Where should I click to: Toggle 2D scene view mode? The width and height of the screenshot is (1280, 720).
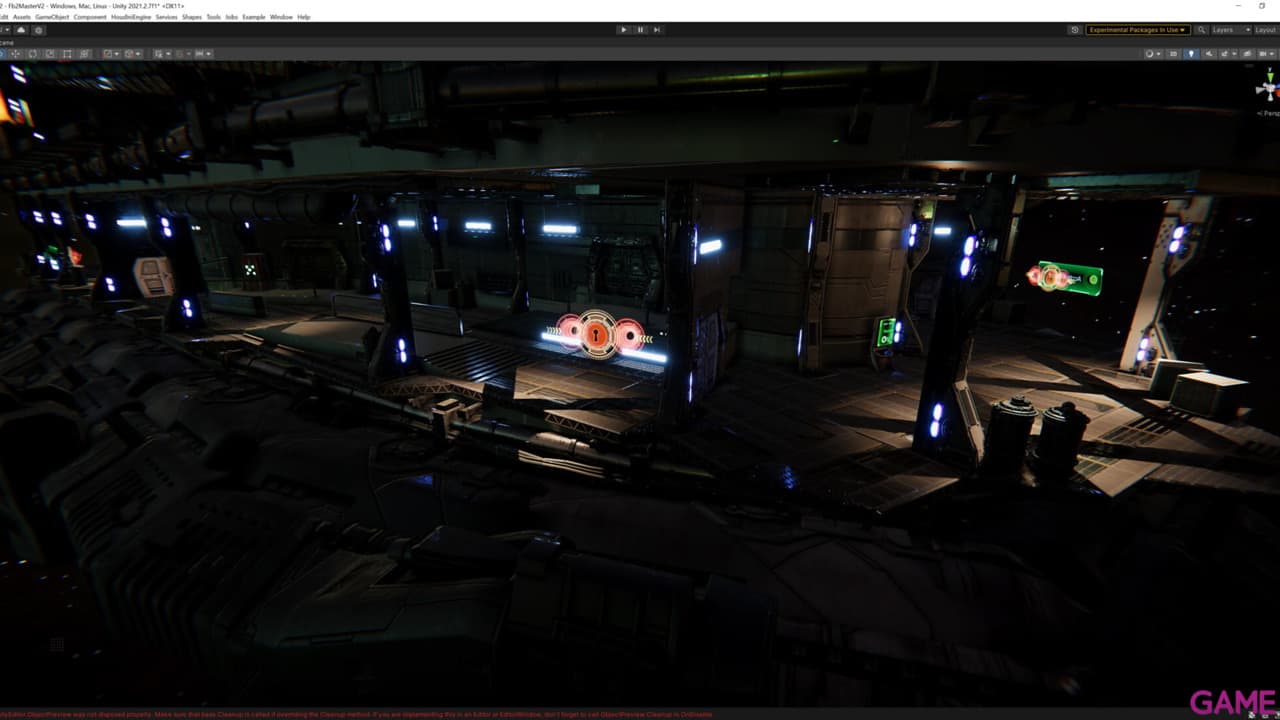pos(1174,54)
